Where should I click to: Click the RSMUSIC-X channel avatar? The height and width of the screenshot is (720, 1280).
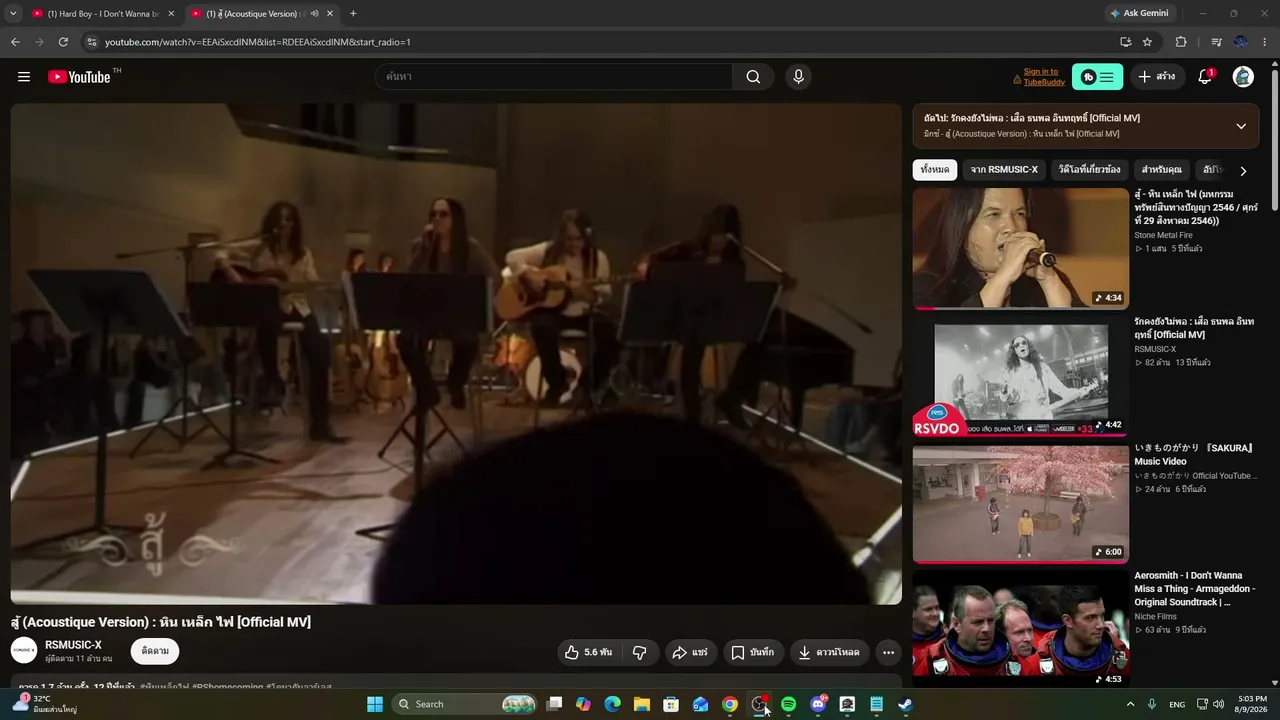(x=24, y=651)
